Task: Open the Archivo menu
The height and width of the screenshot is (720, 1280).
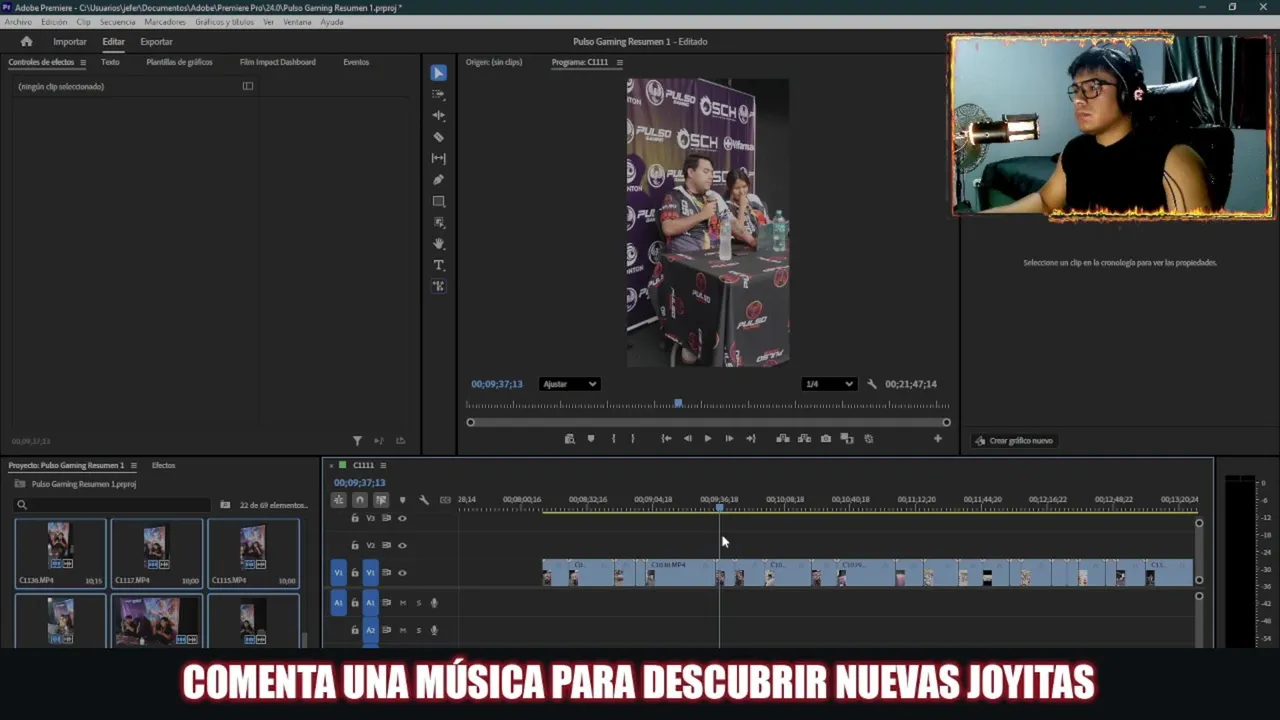Action: tap(18, 21)
